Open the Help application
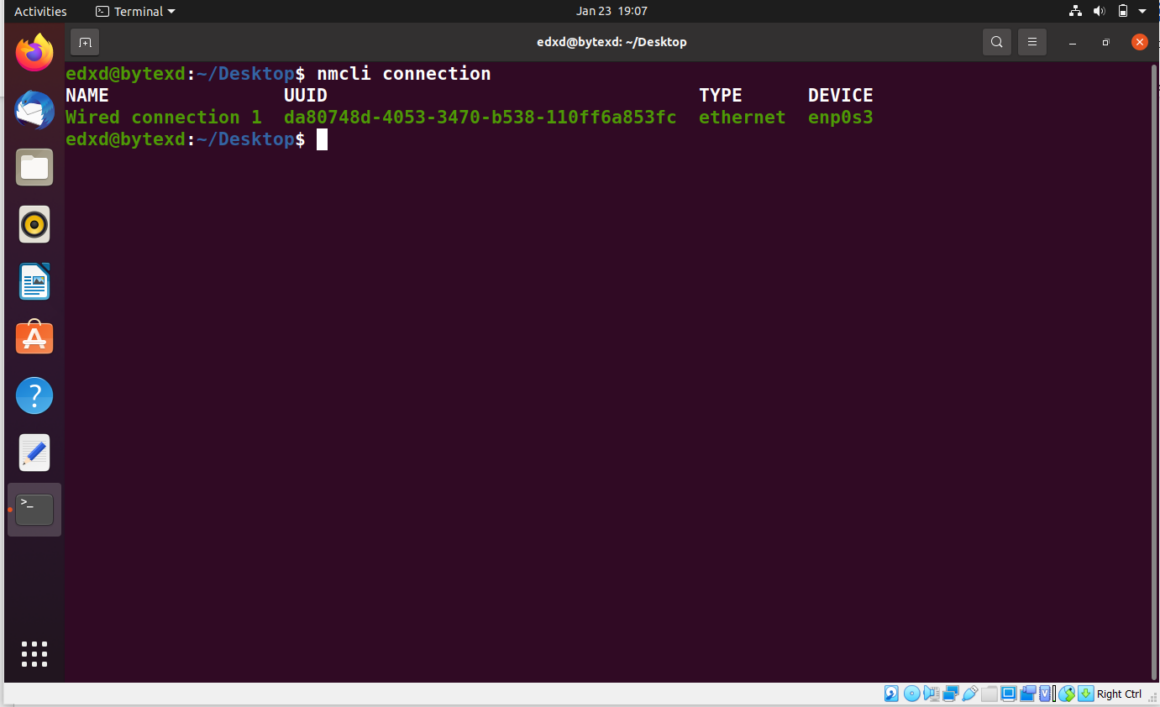Screen dimensions: 1160x707 click(x=34, y=395)
